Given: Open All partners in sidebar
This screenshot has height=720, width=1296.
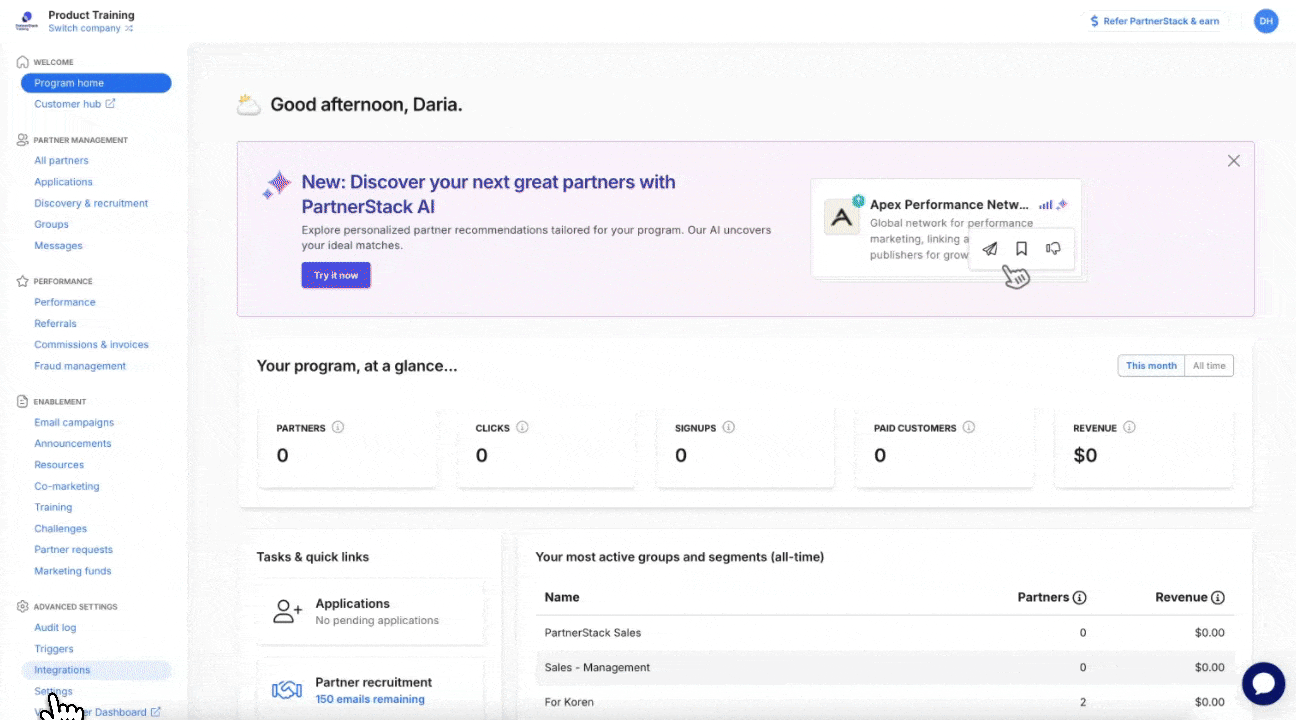Looking at the screenshot, I should [x=61, y=160].
